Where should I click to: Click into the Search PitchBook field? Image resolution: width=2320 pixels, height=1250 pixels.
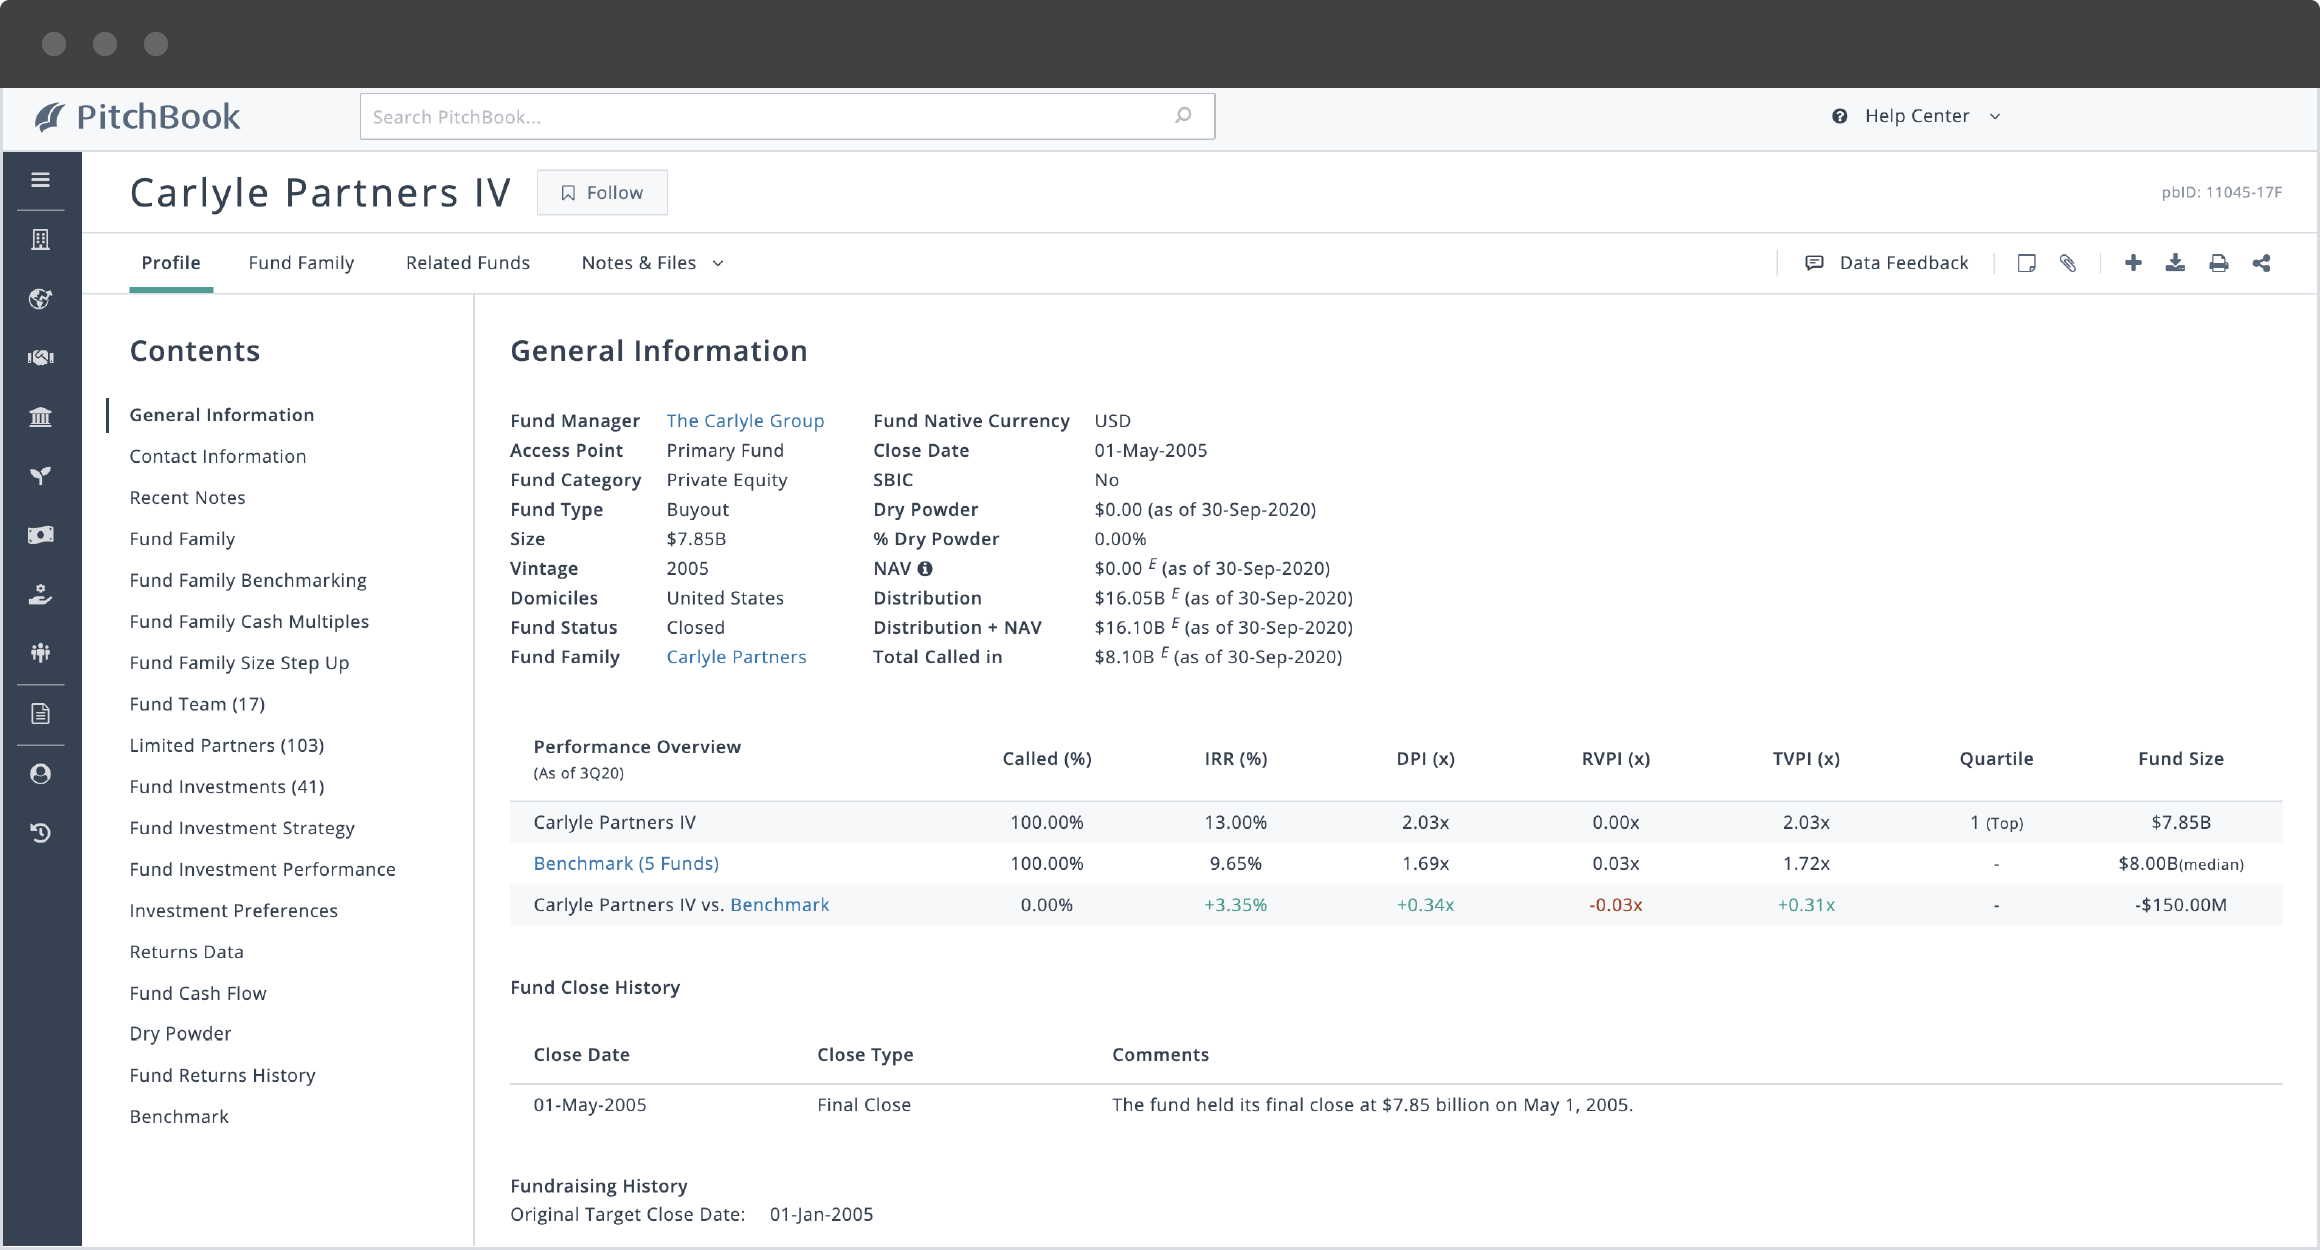click(787, 117)
